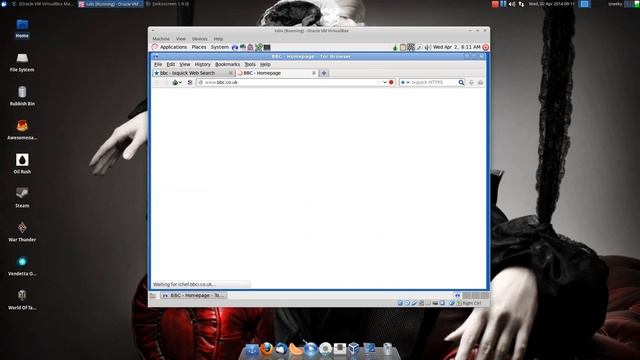Click the clipboard icon in guest panel tray

pyautogui.click(x=402, y=47)
